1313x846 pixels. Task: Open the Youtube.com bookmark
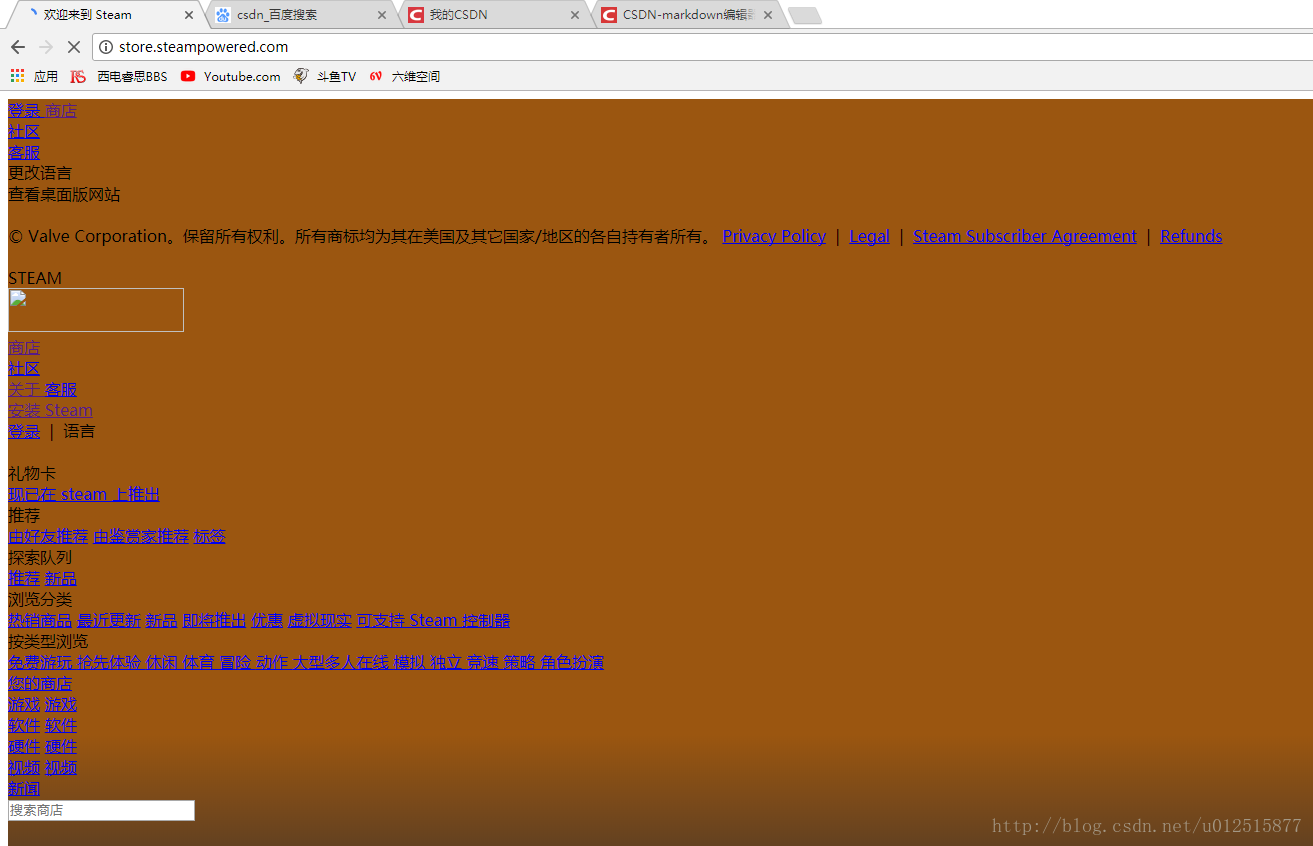[x=231, y=76]
